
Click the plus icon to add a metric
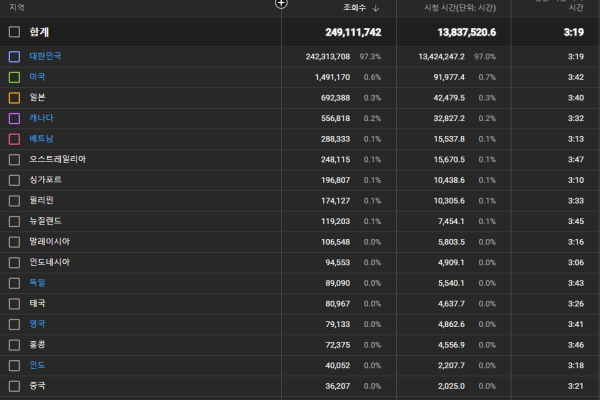click(281, 3)
